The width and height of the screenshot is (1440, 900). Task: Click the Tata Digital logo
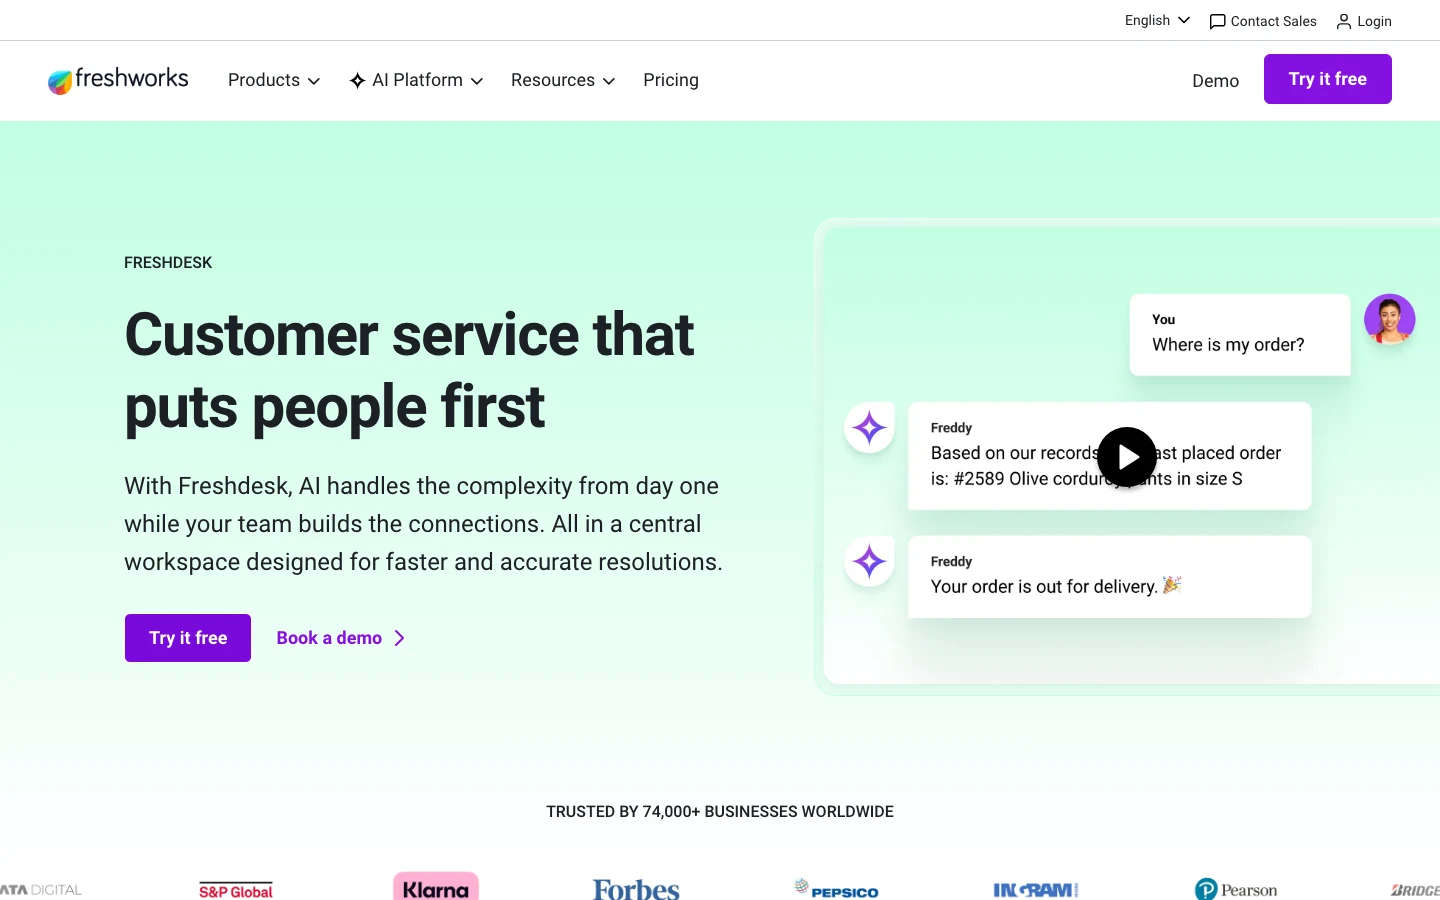(41, 890)
